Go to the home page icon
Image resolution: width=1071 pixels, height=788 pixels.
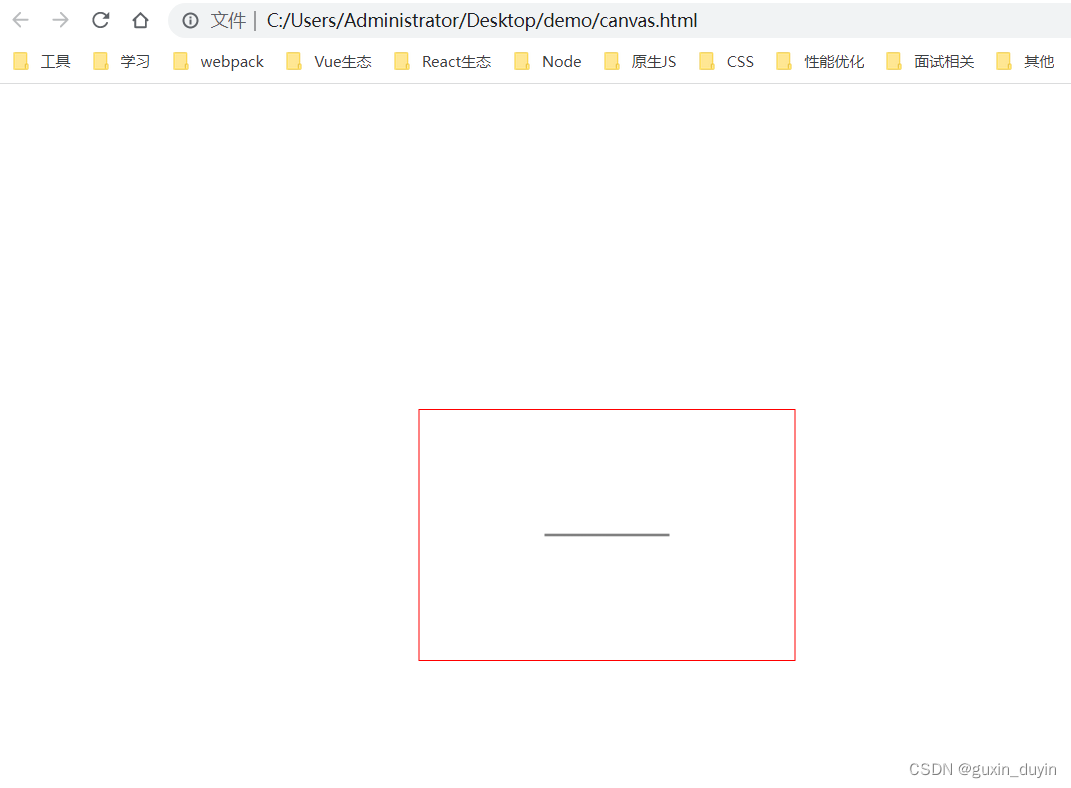click(x=140, y=20)
